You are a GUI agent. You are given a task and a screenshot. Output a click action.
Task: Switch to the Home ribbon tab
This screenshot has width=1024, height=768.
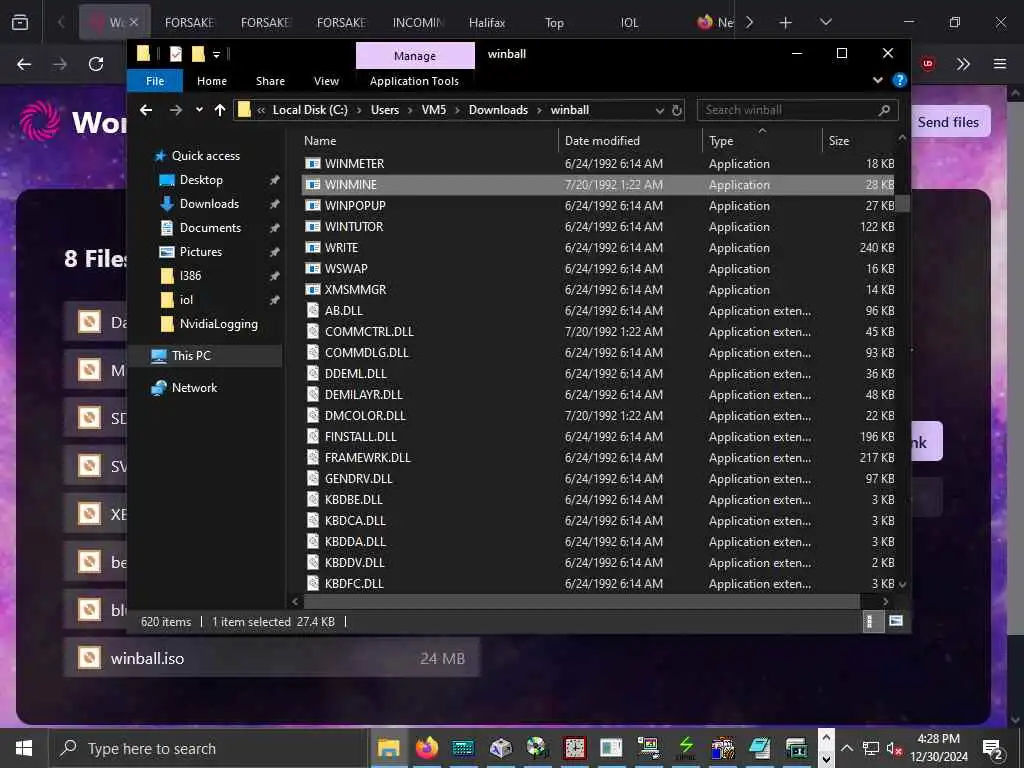[212, 81]
